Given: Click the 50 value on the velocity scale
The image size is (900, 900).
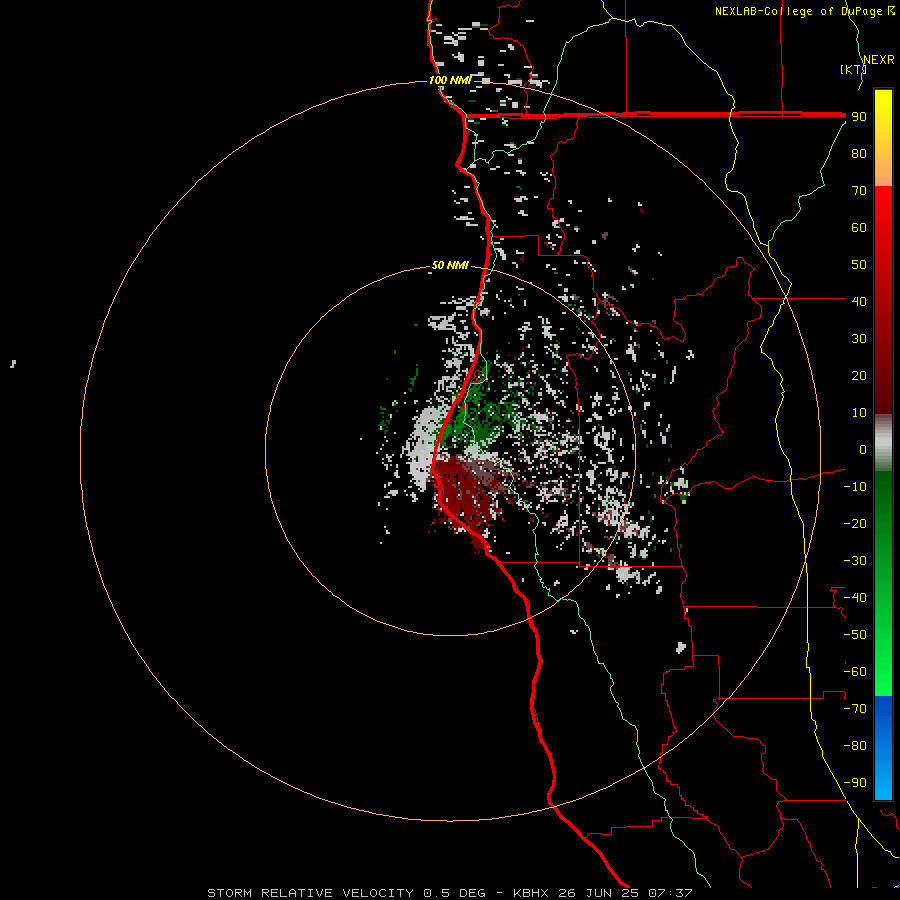Looking at the screenshot, I should click(859, 265).
